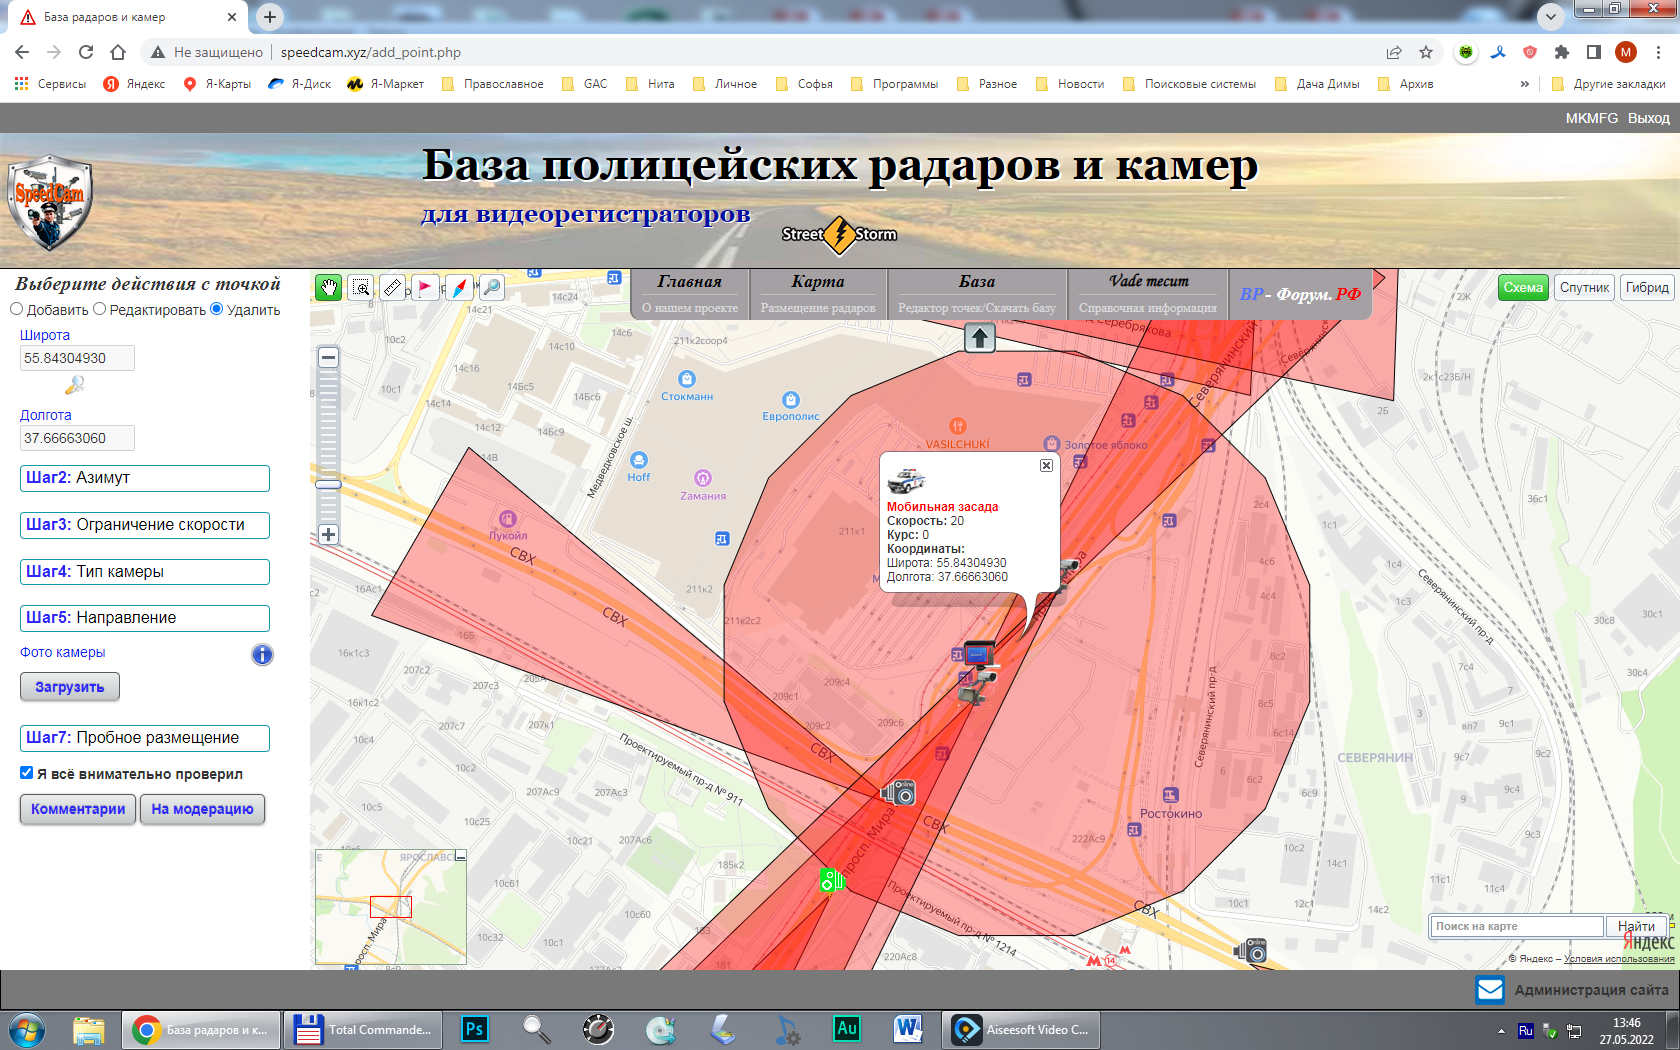1680x1050 pixels.
Task: Expand the Шаг2: Азимут step
Action: pyautogui.click(x=145, y=478)
